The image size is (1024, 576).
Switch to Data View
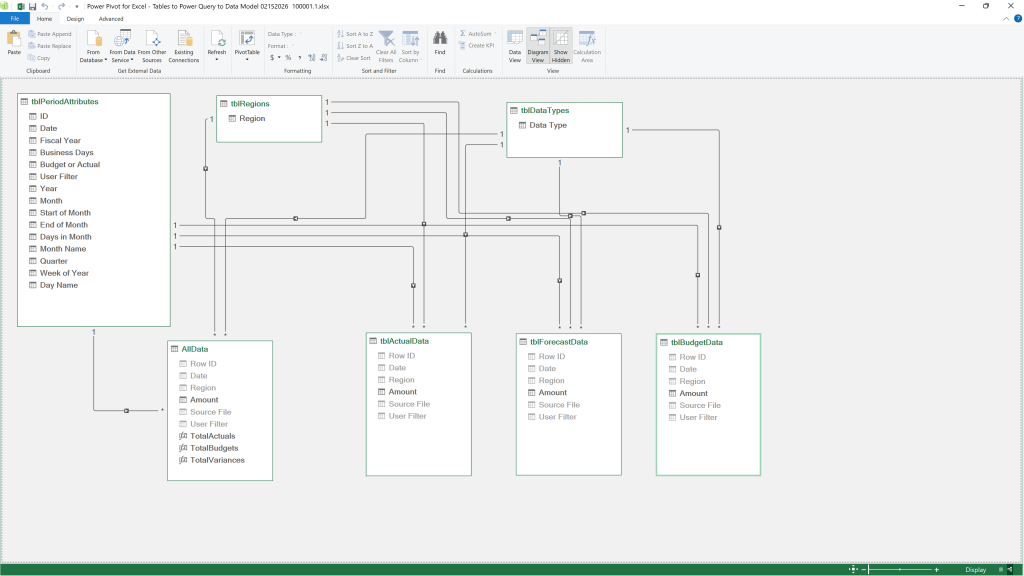point(515,46)
